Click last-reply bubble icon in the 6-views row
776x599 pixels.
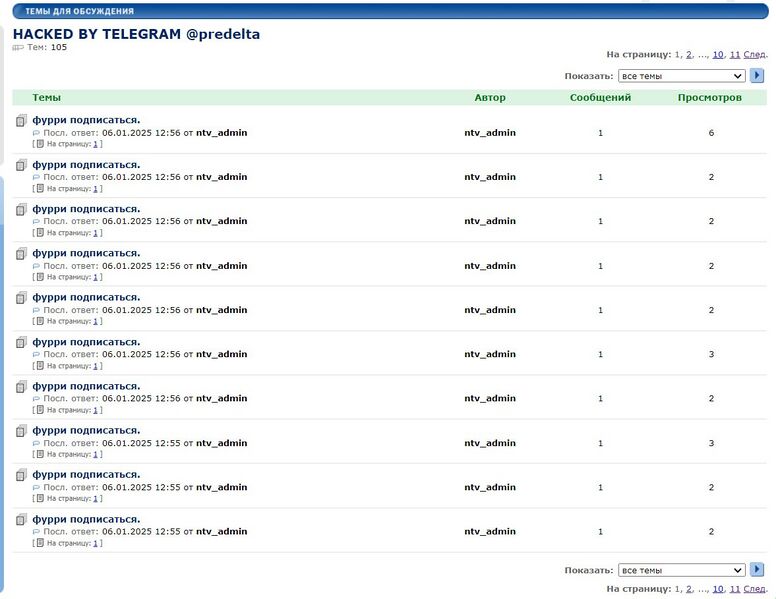pos(36,133)
